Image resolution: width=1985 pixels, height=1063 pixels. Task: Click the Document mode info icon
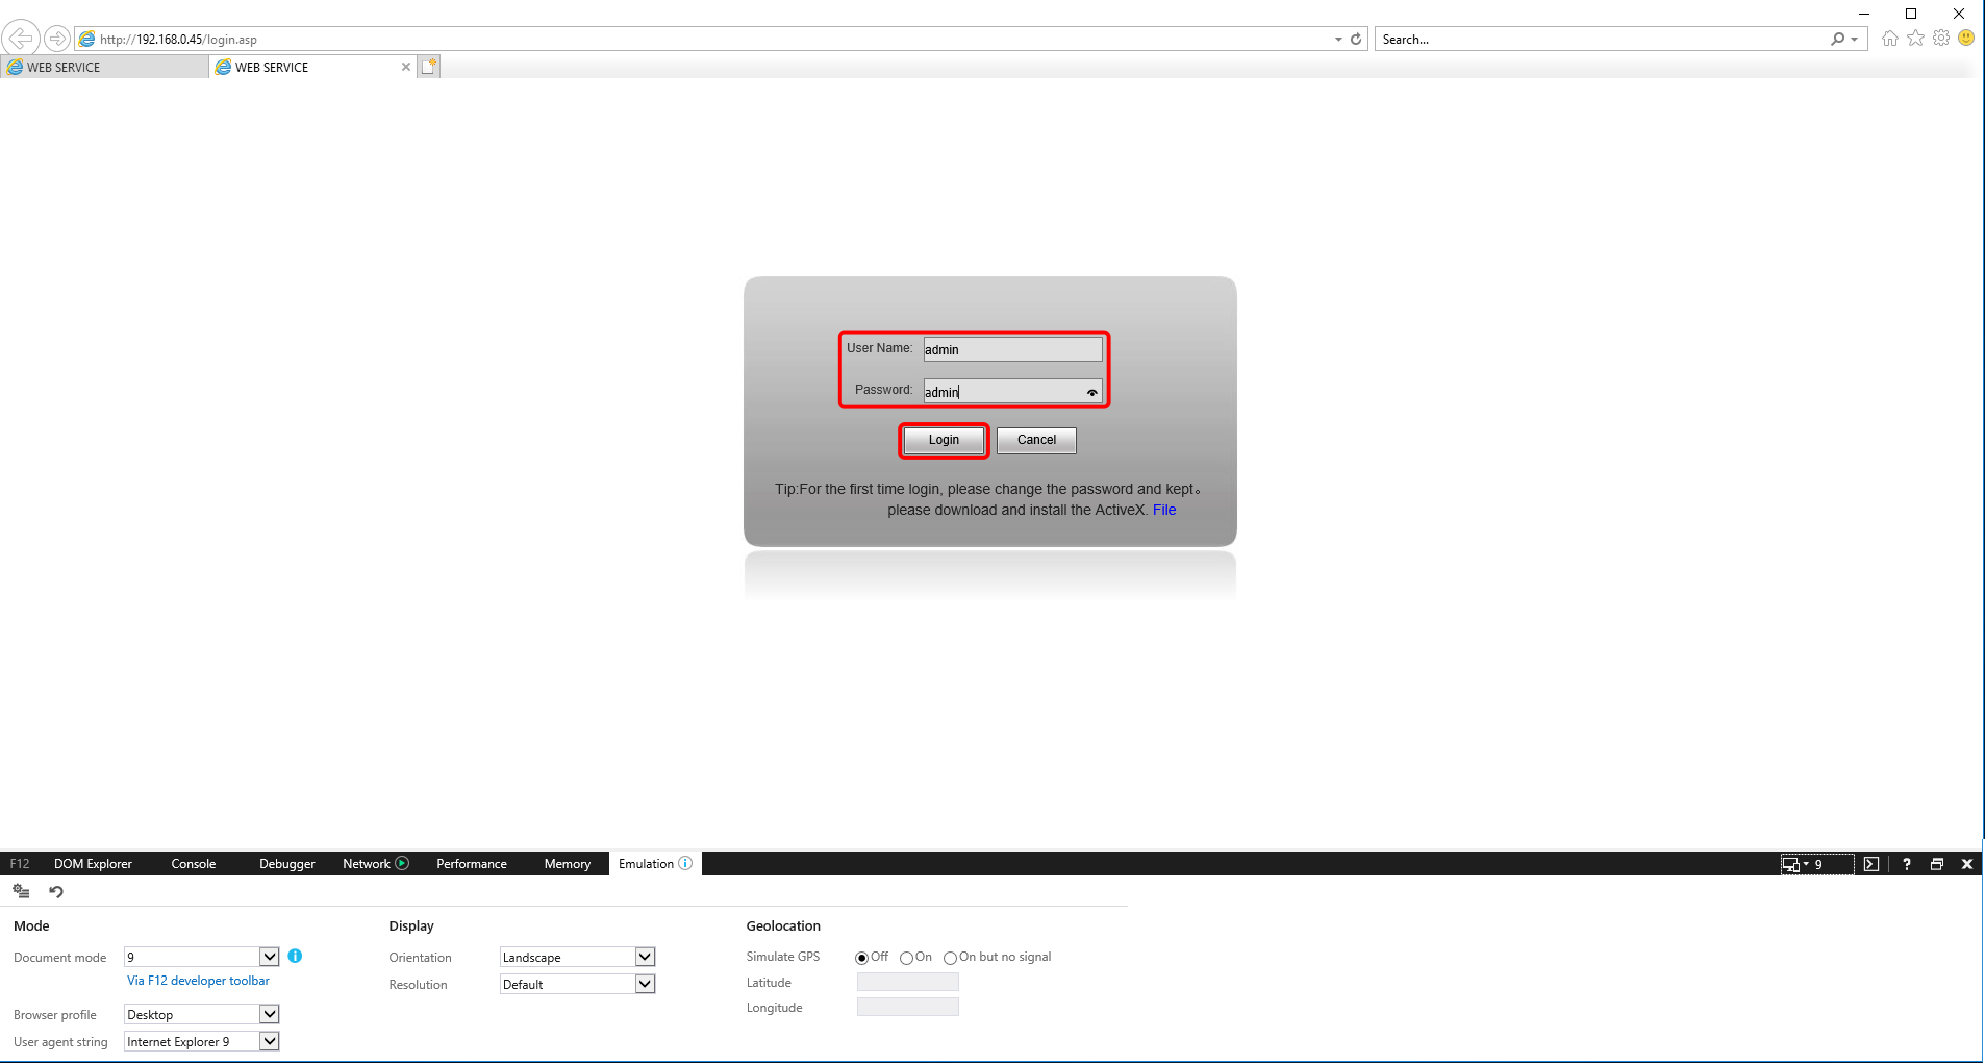click(x=295, y=956)
